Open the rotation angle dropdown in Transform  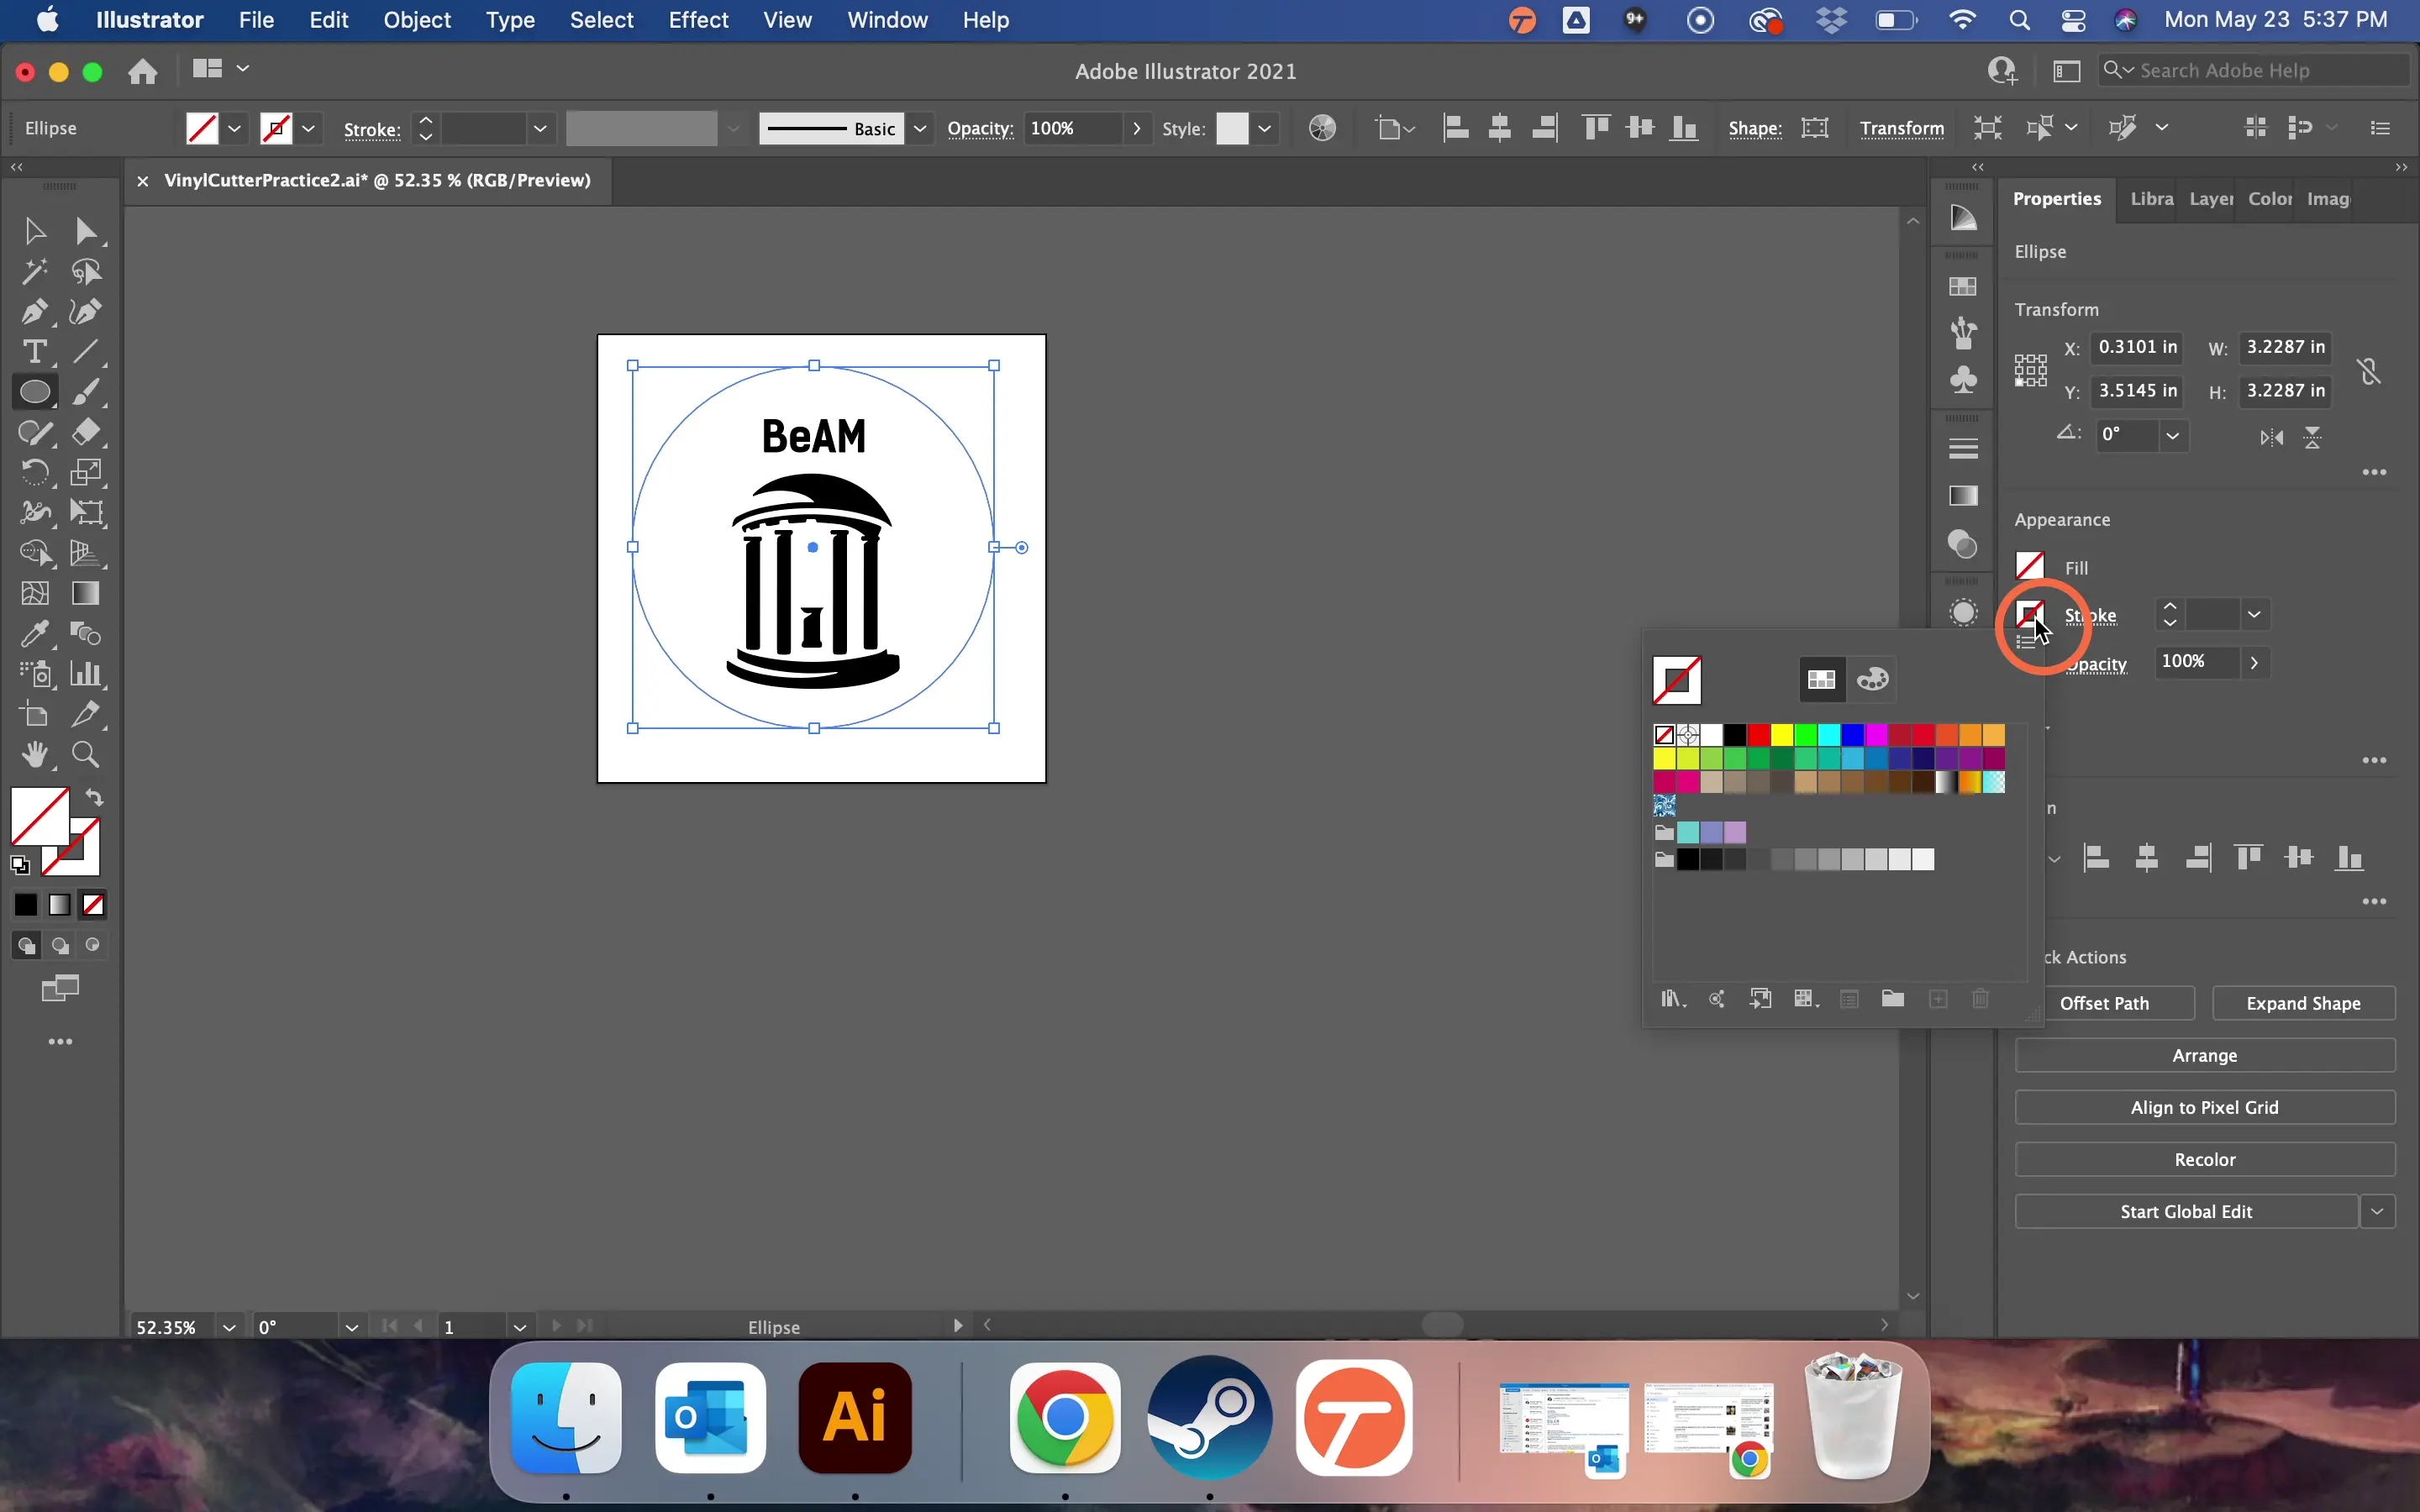pos(2172,435)
